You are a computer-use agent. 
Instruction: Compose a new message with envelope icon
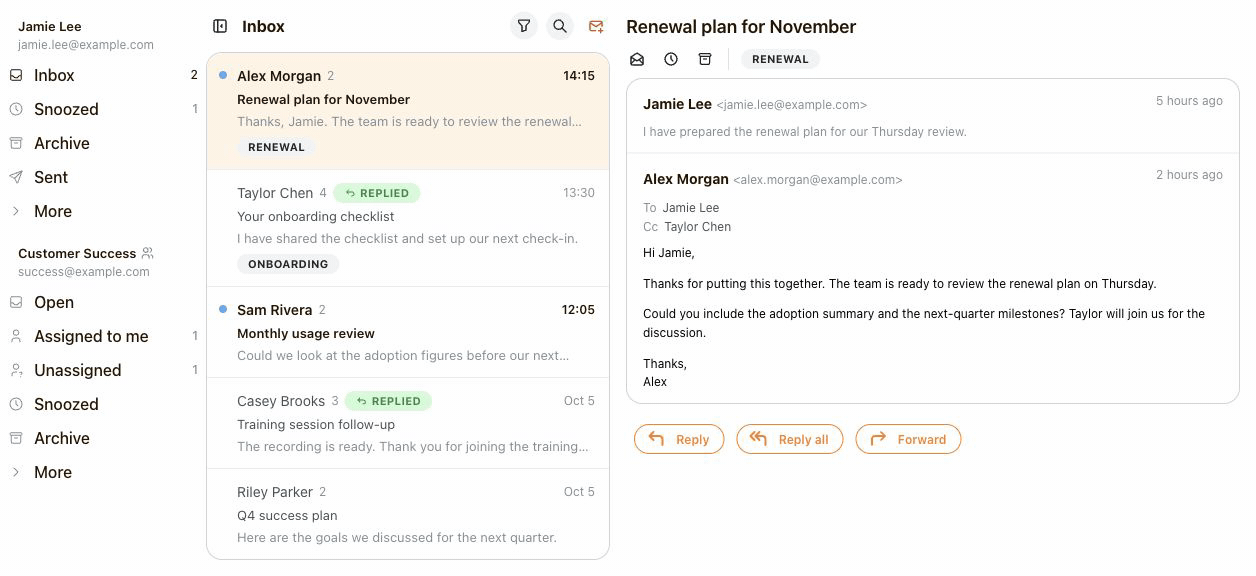pyautogui.click(x=596, y=27)
